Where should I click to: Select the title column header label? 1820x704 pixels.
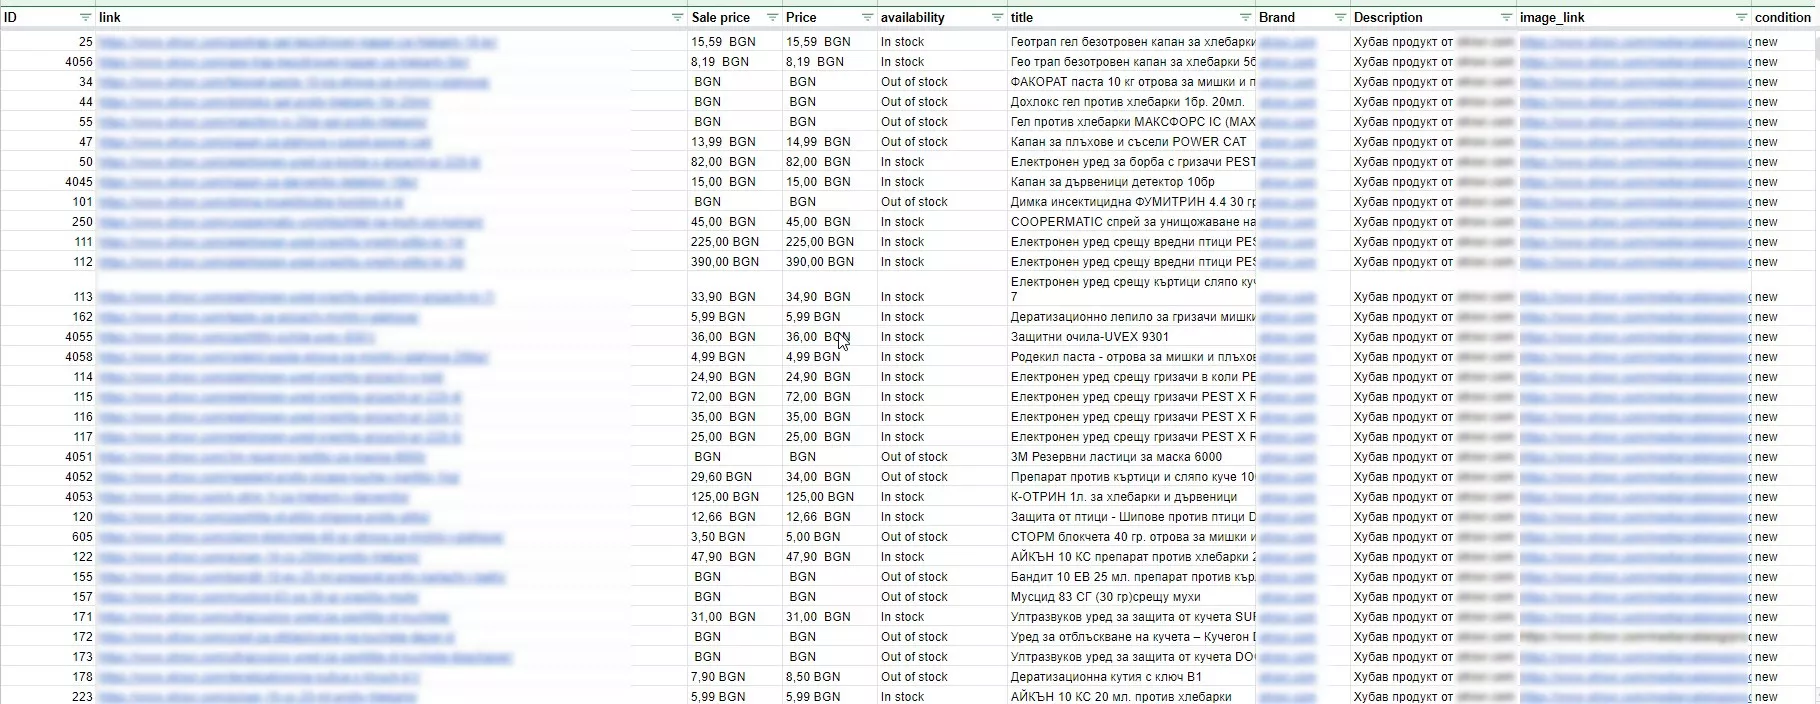coord(1022,18)
